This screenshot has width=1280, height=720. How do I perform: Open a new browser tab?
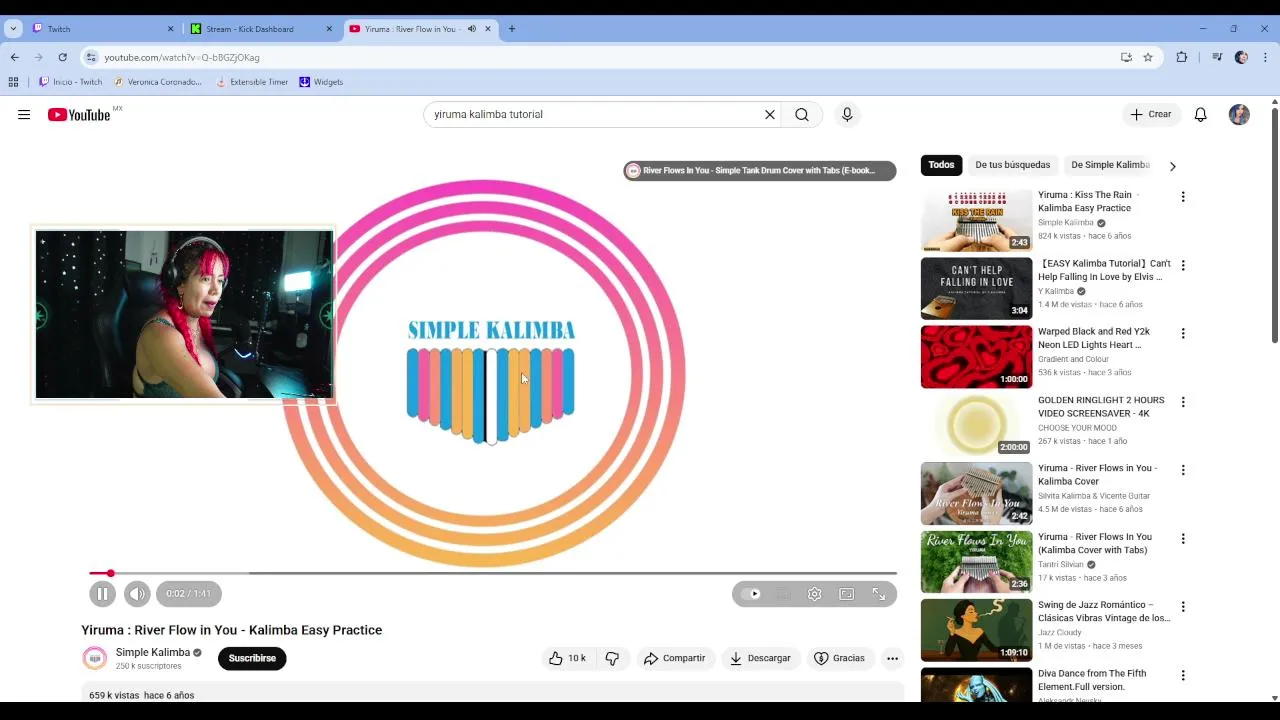click(x=511, y=29)
